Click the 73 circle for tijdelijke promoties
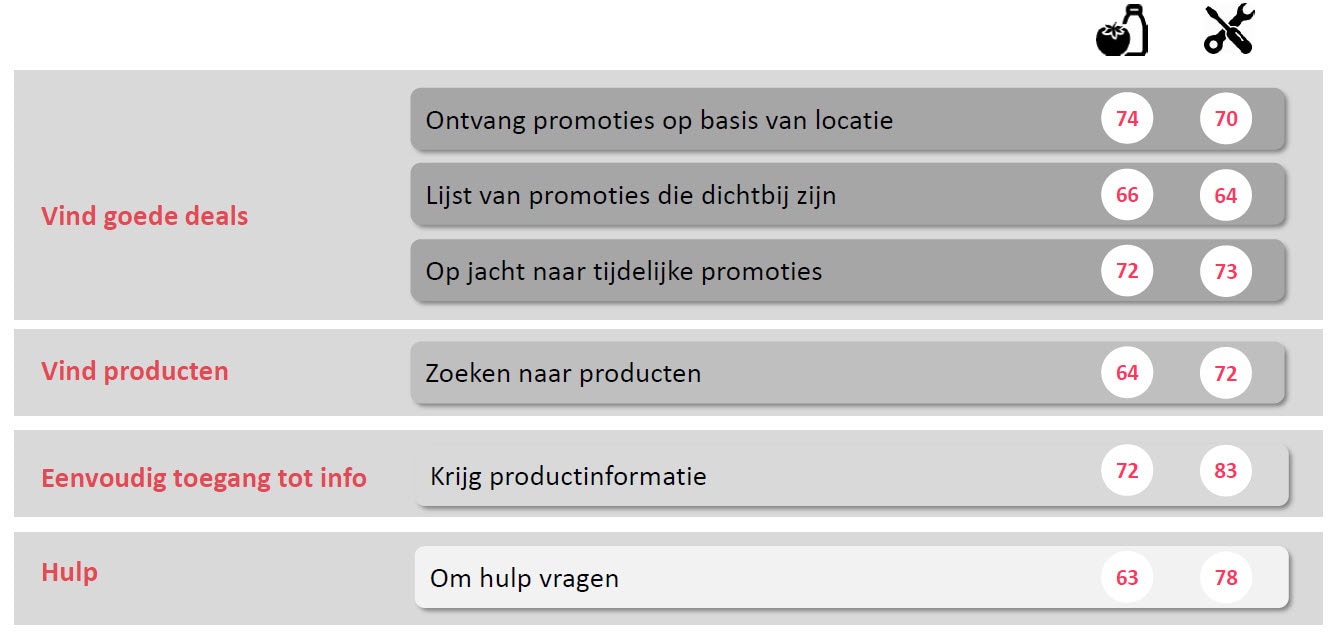 point(1226,272)
